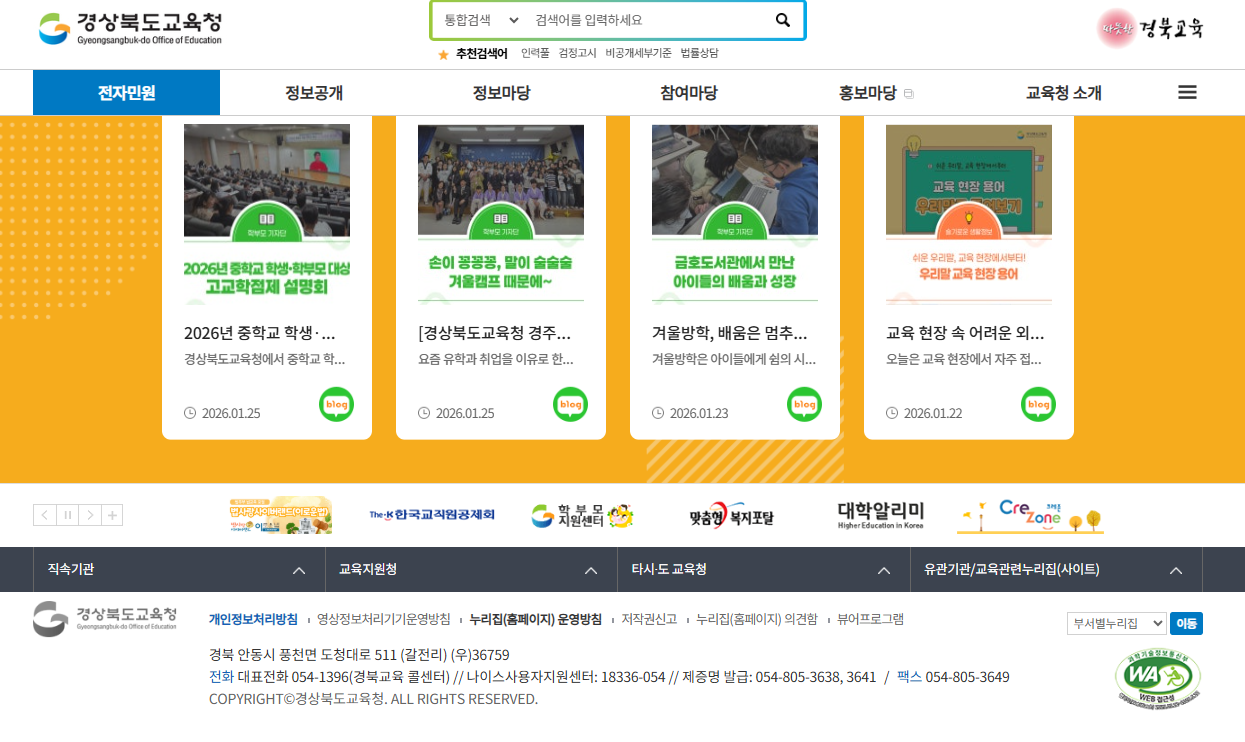The width and height of the screenshot is (1245, 742).
Task: Open the 정보마당 menu
Action: [x=501, y=93]
